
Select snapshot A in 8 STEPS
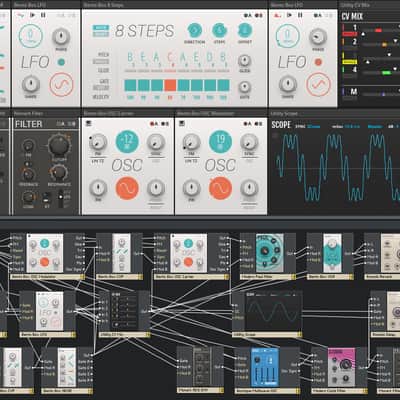pos(247,15)
